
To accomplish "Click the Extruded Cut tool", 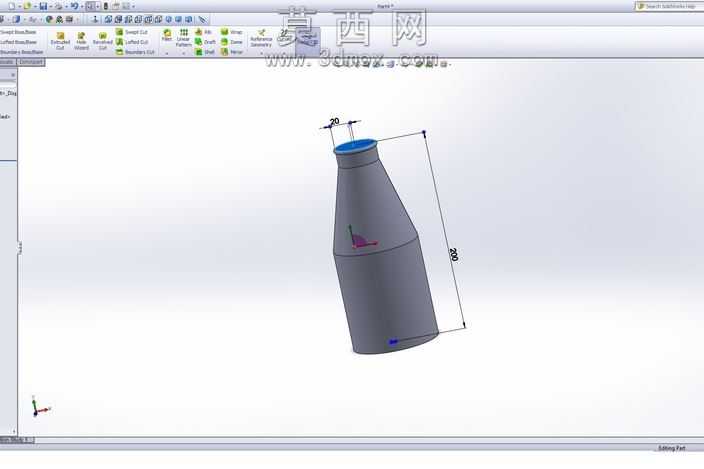I will pyautogui.click(x=60, y=41).
